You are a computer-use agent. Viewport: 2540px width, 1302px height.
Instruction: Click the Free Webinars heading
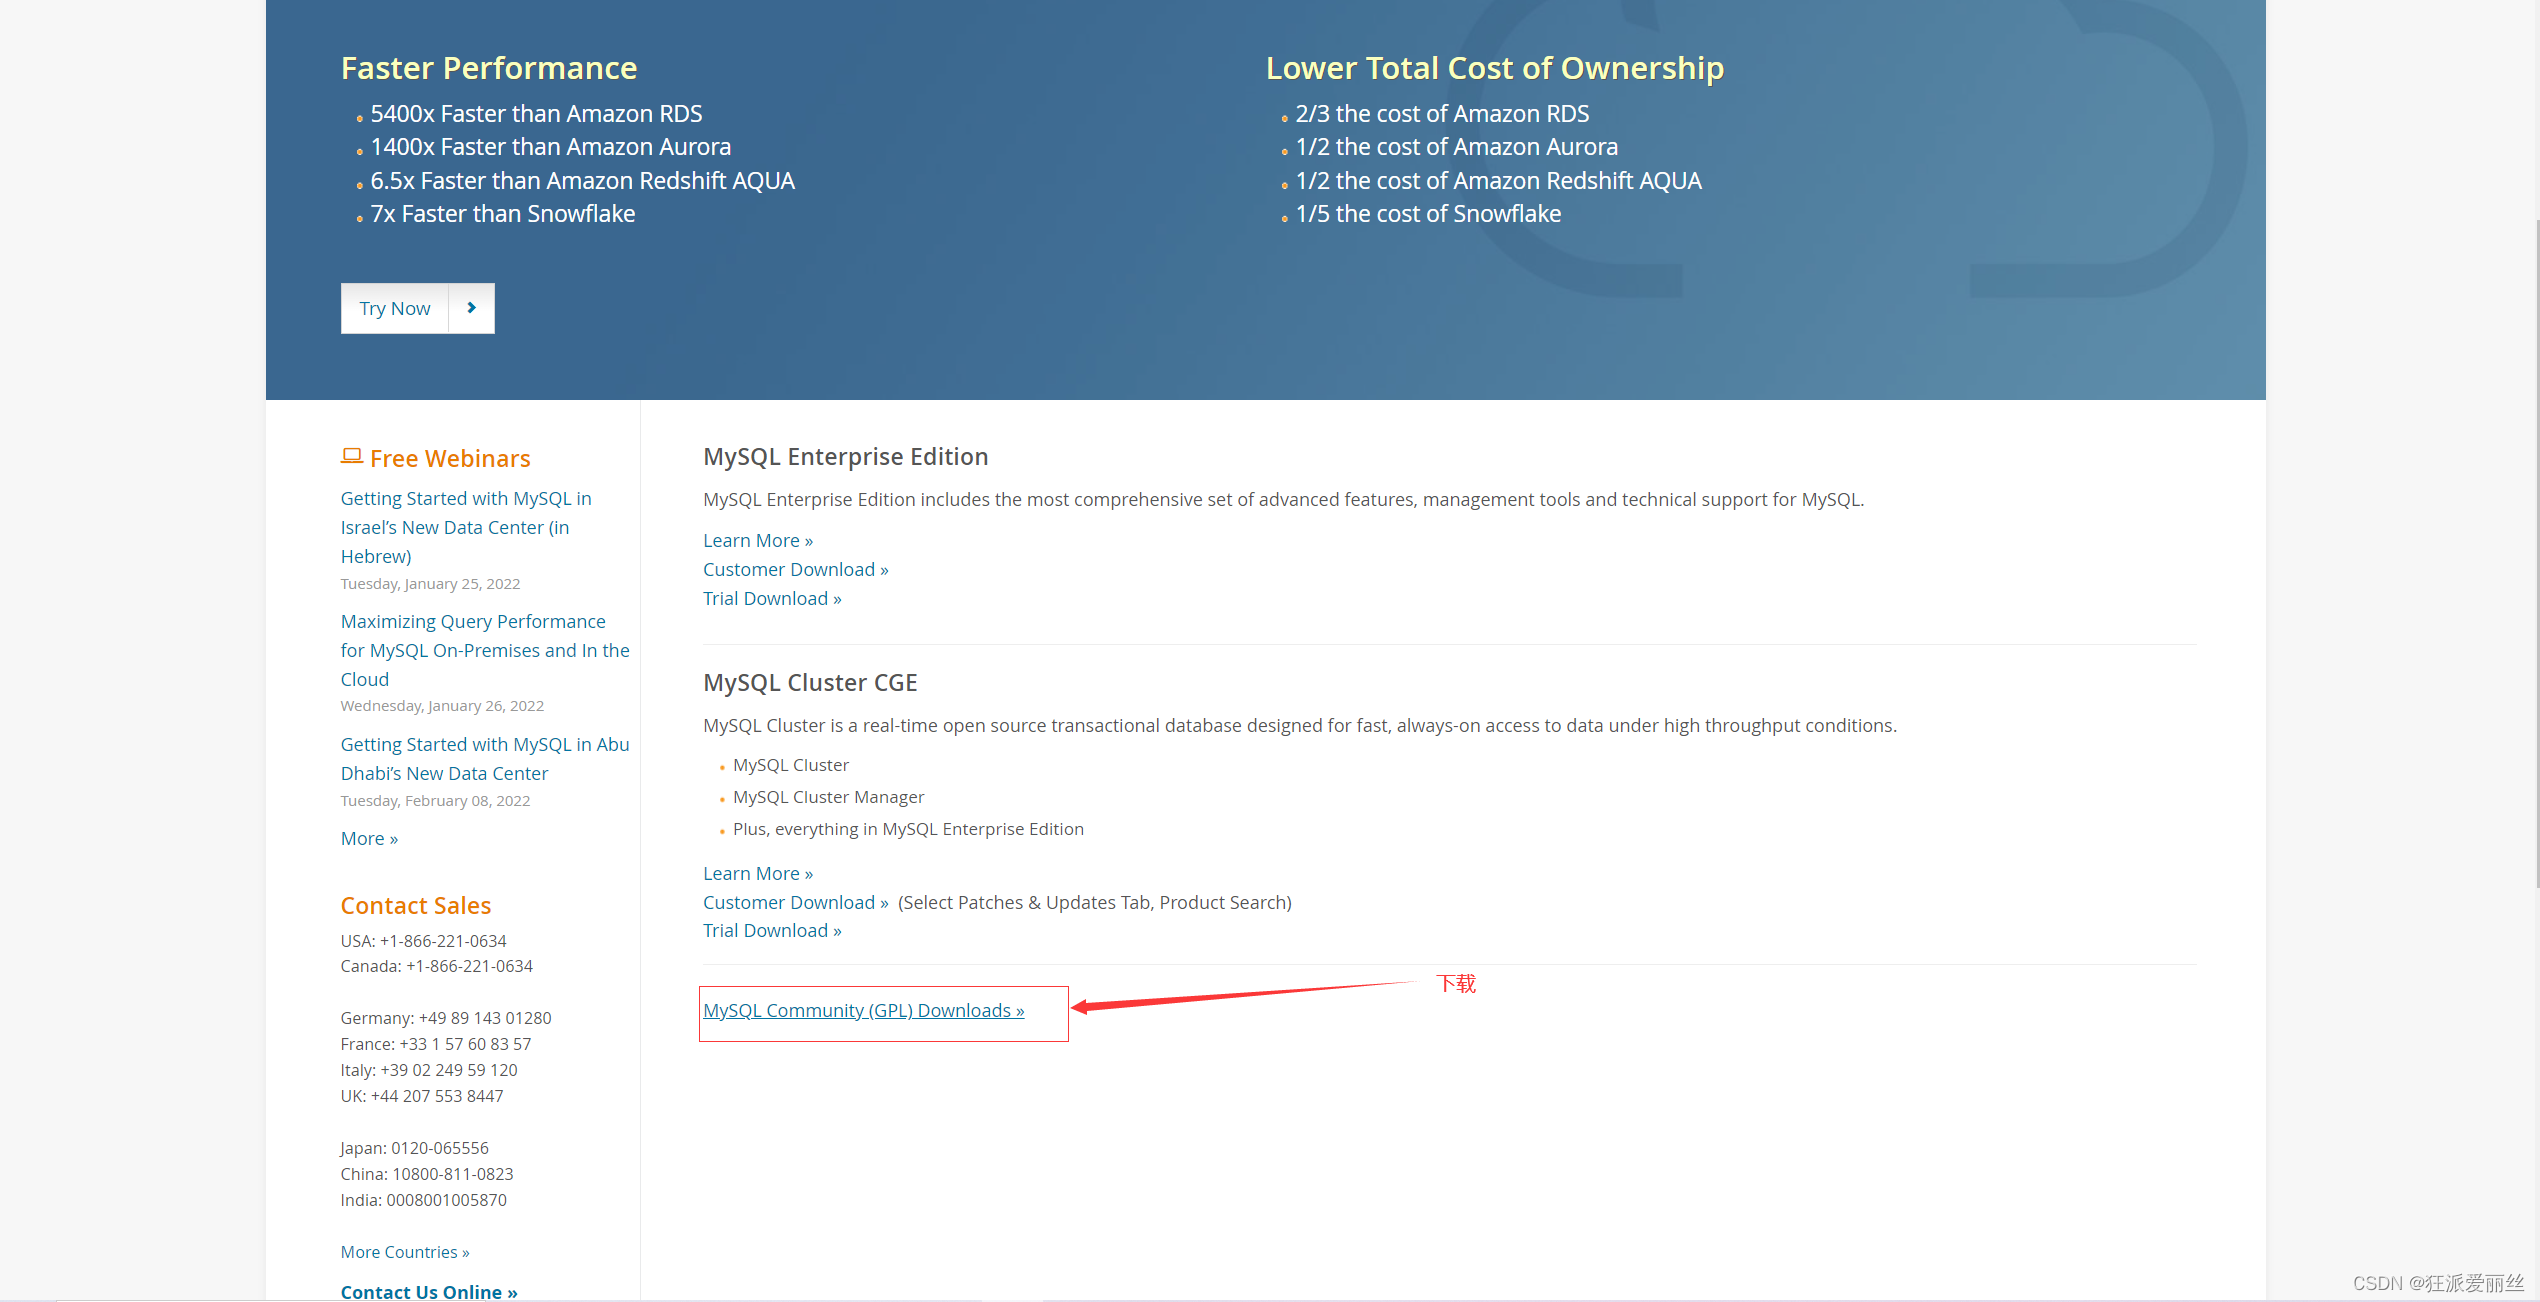(450, 458)
